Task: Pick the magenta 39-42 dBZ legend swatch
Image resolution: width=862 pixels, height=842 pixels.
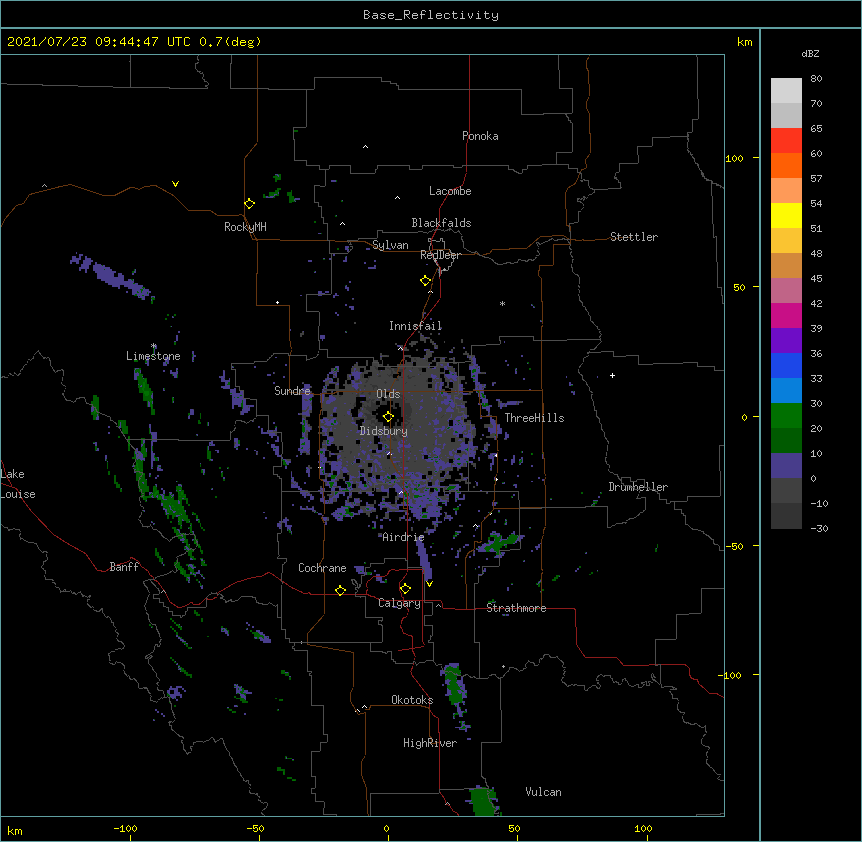Action: point(786,315)
